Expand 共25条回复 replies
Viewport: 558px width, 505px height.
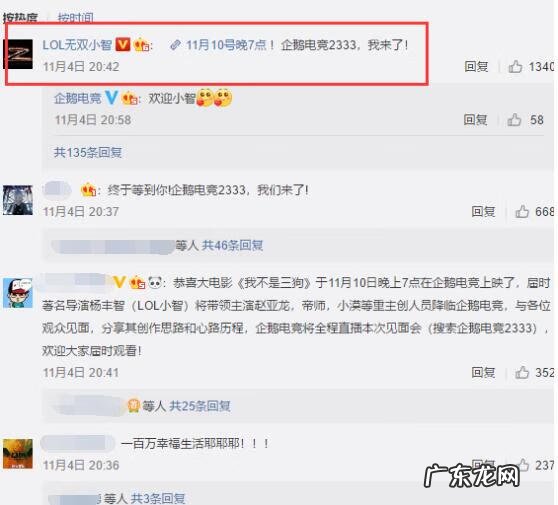pyautogui.click(x=200, y=406)
